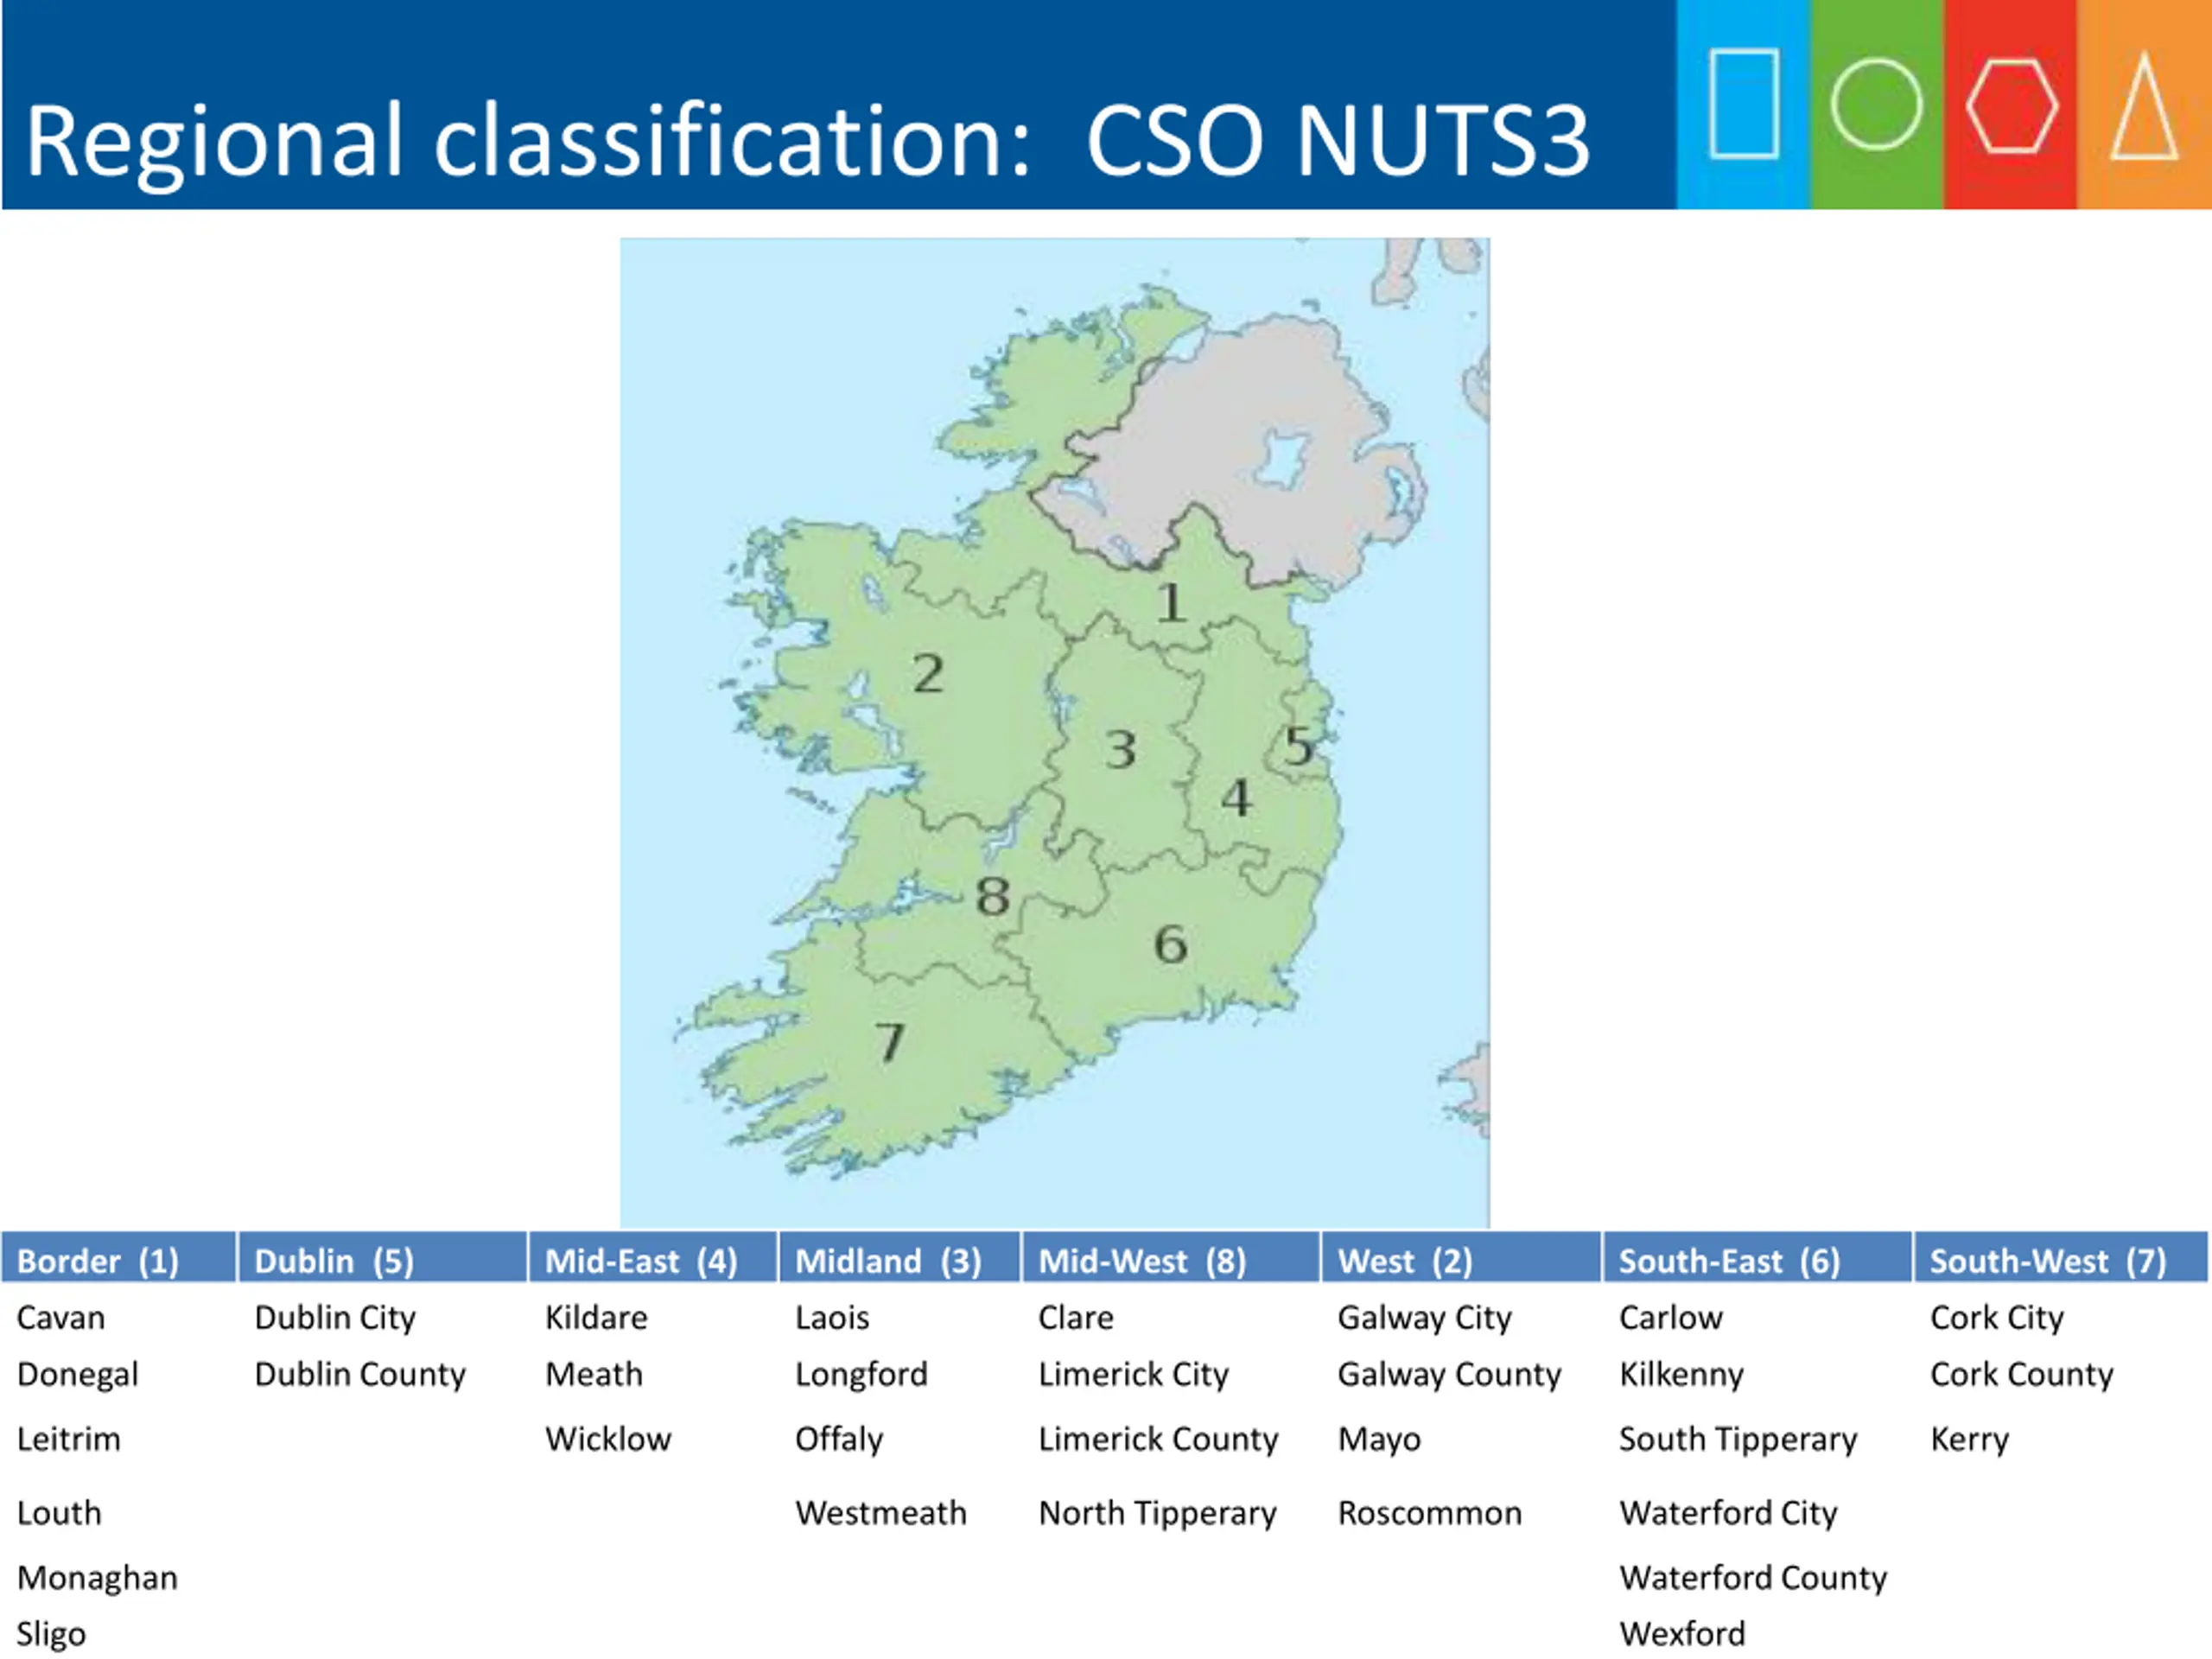Click the Clare cell
This screenshot has height=1659, width=2212.
click(1076, 1317)
